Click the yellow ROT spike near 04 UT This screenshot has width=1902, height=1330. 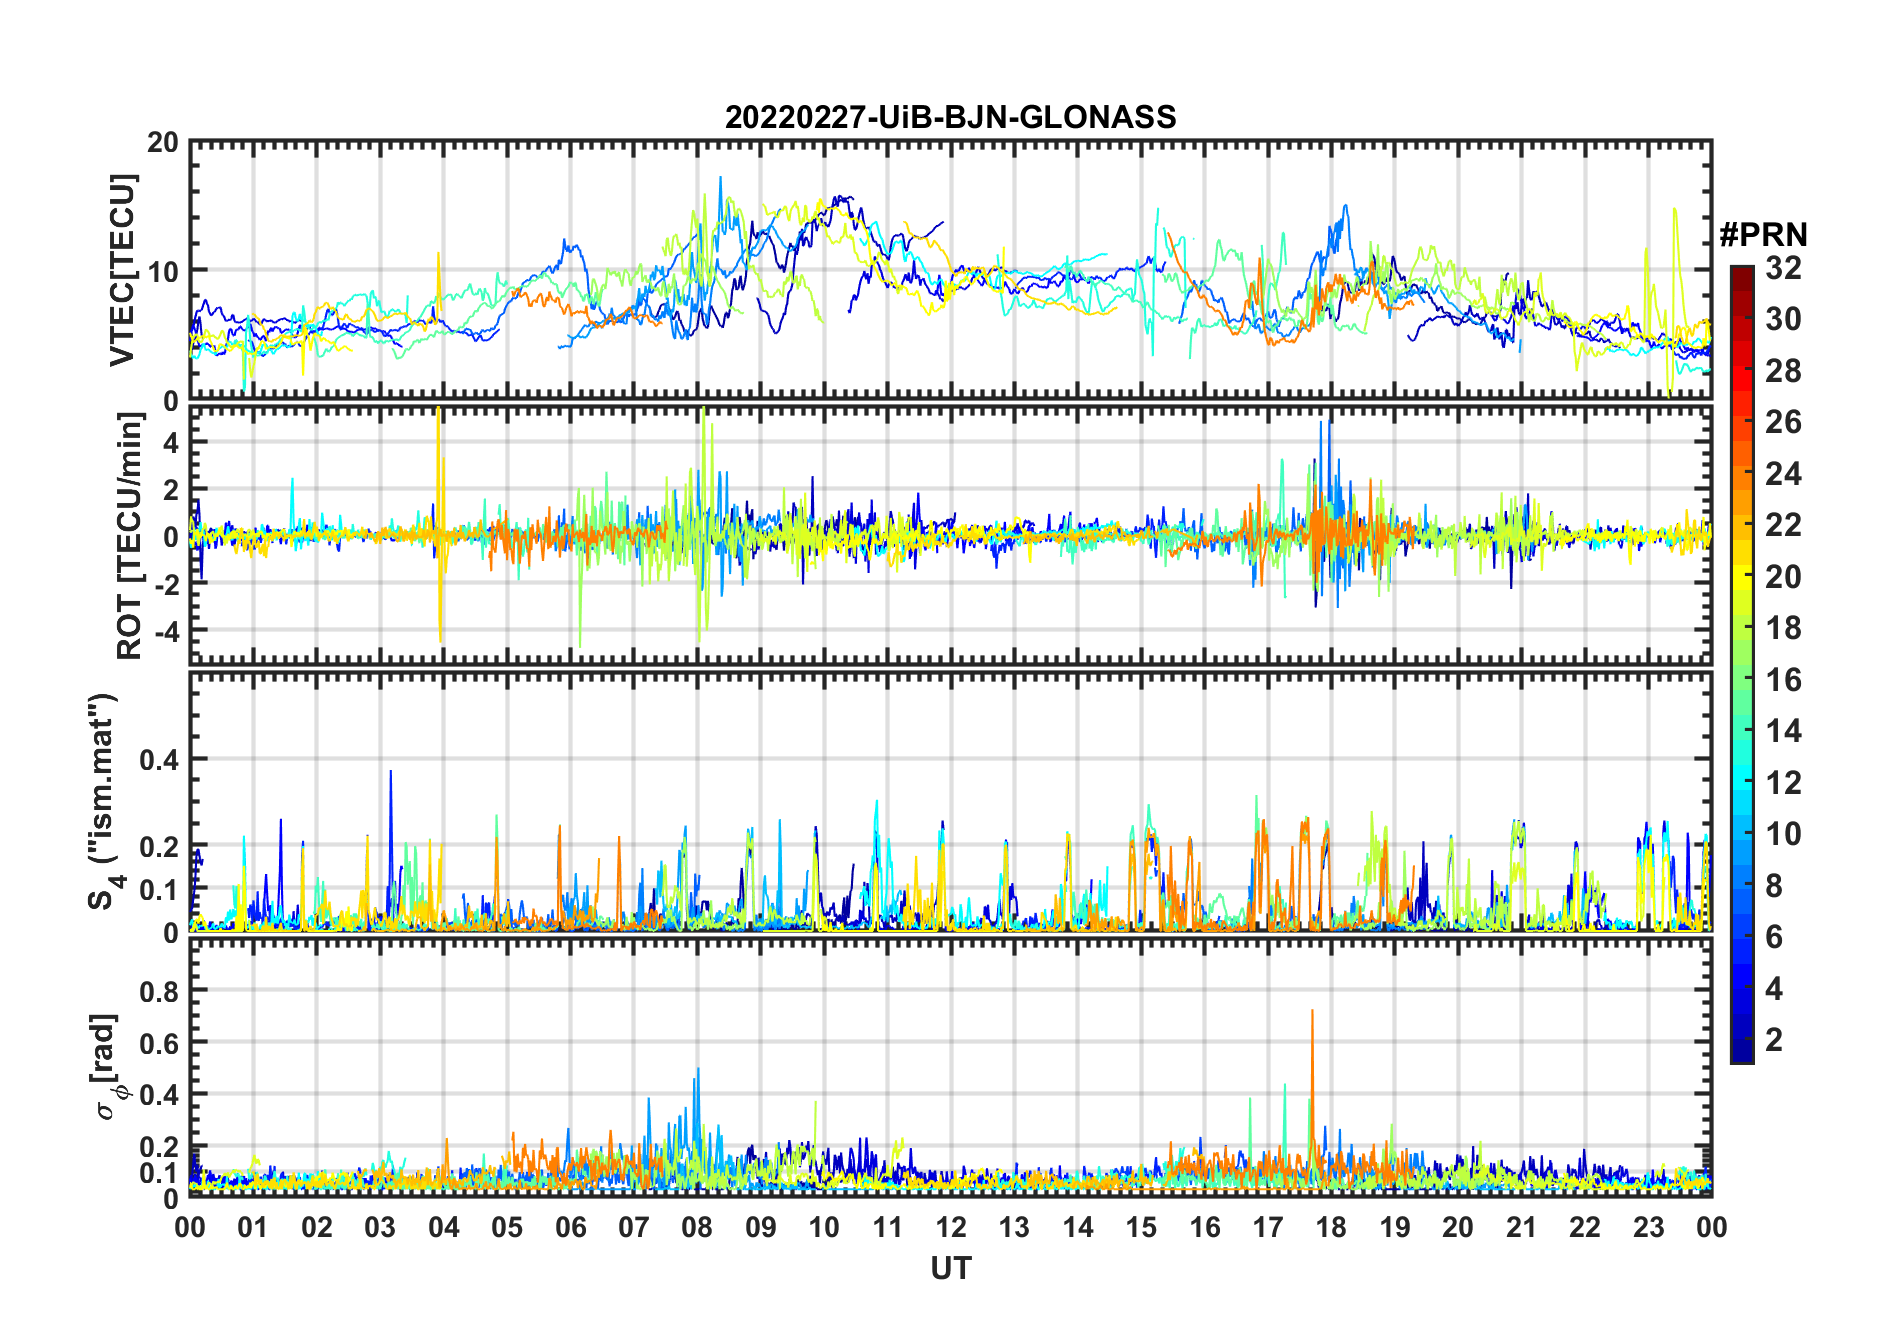pos(439,524)
